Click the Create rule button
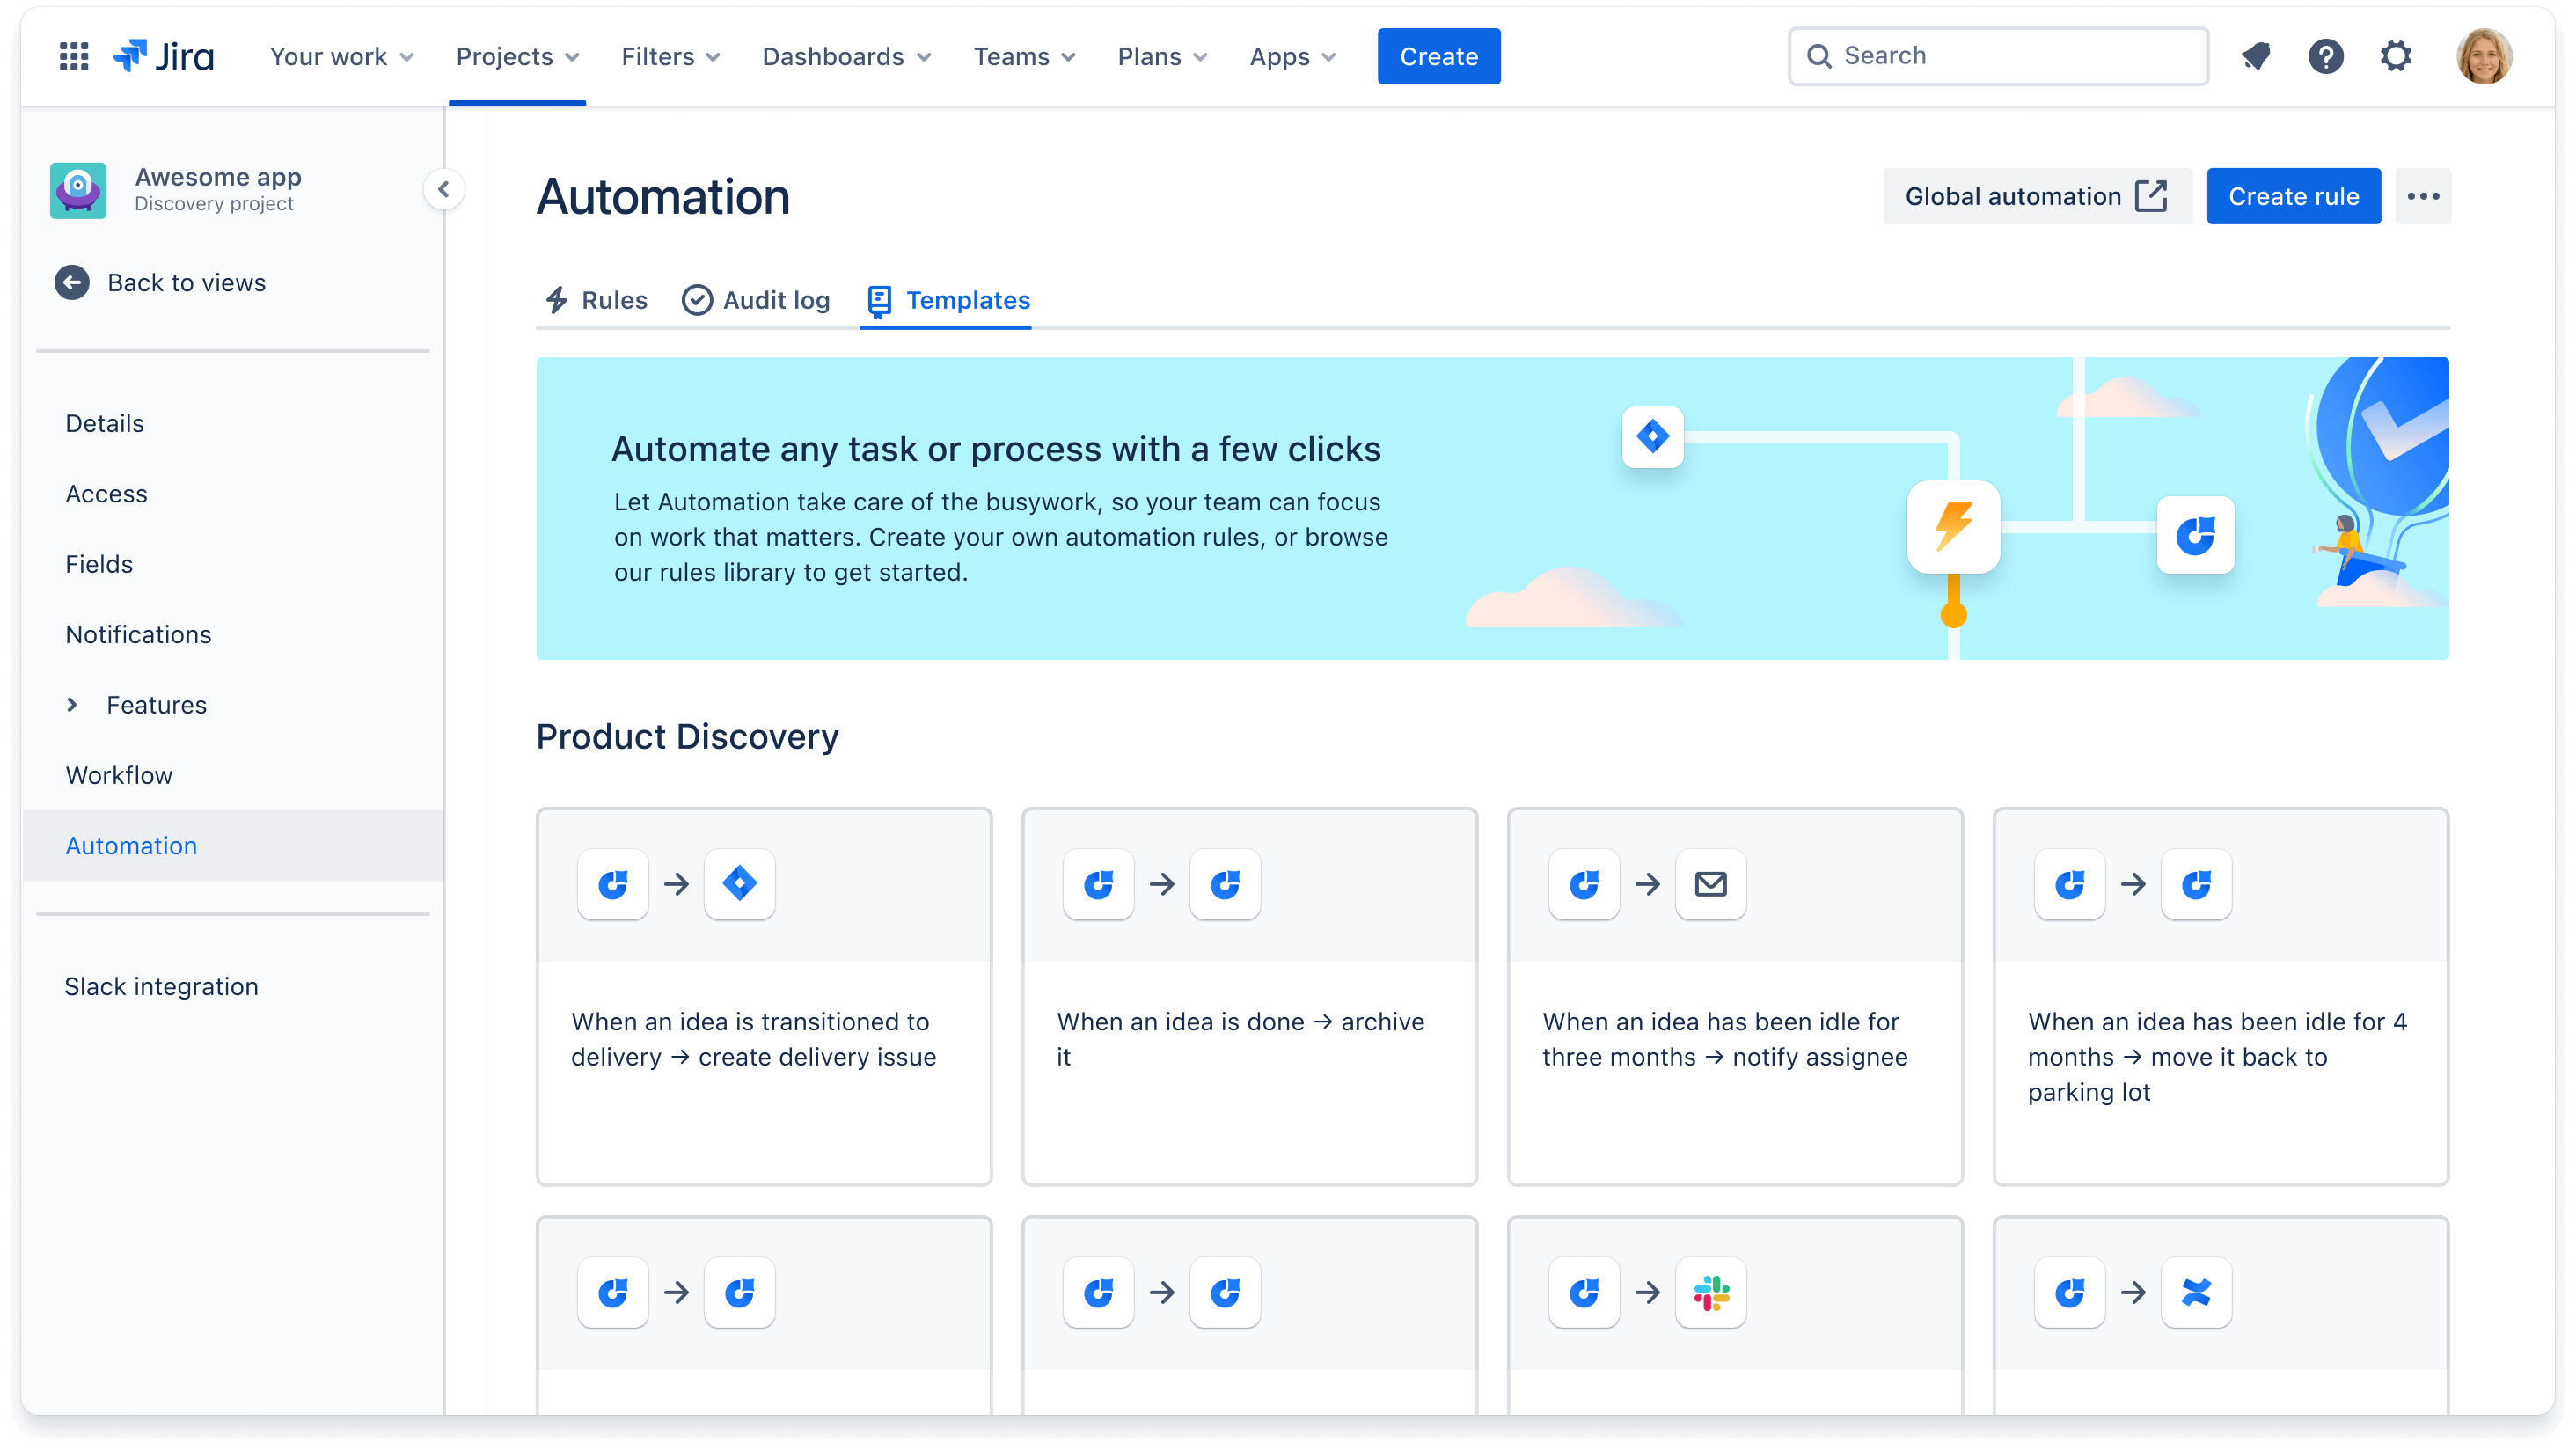 [2293, 196]
